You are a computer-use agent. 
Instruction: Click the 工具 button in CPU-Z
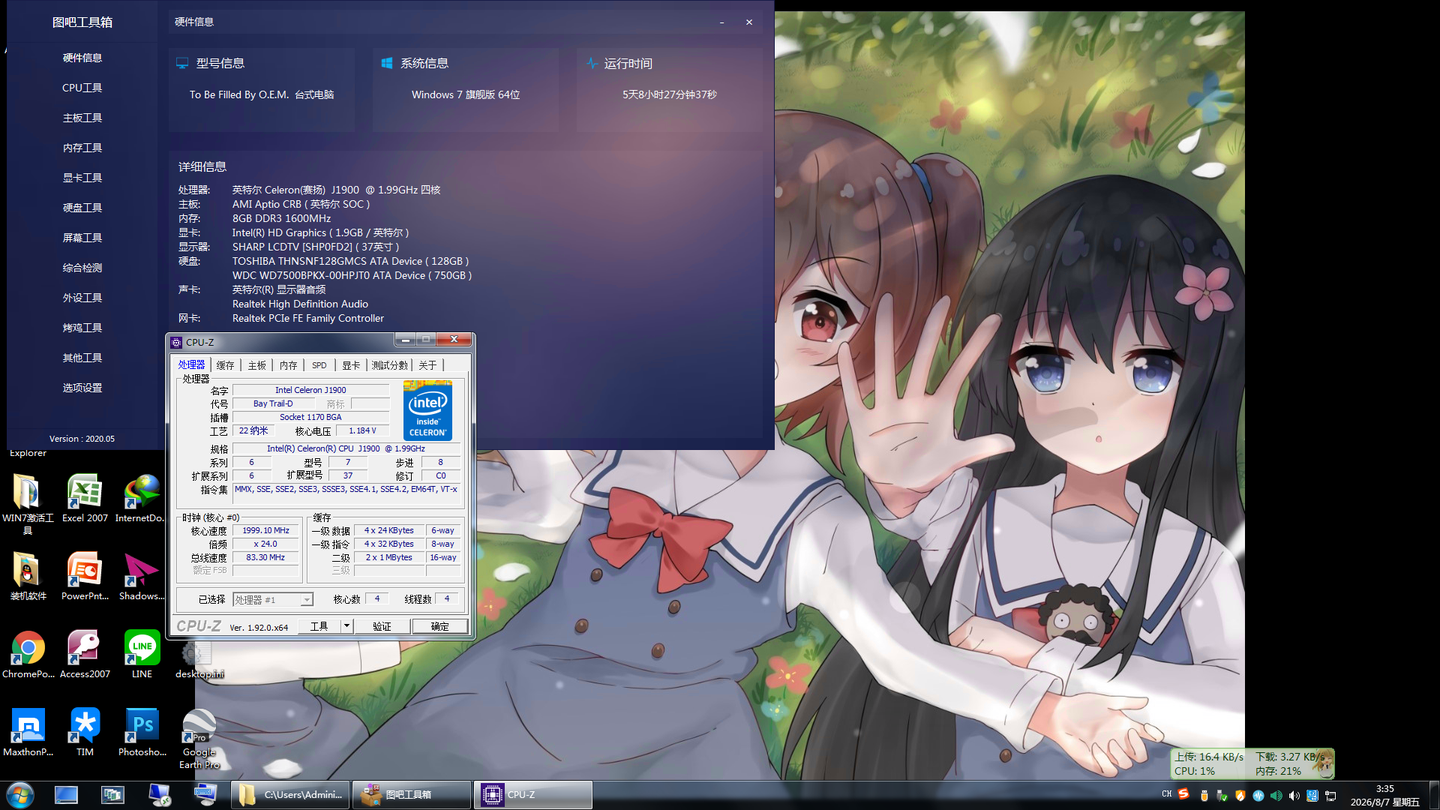tap(319, 626)
